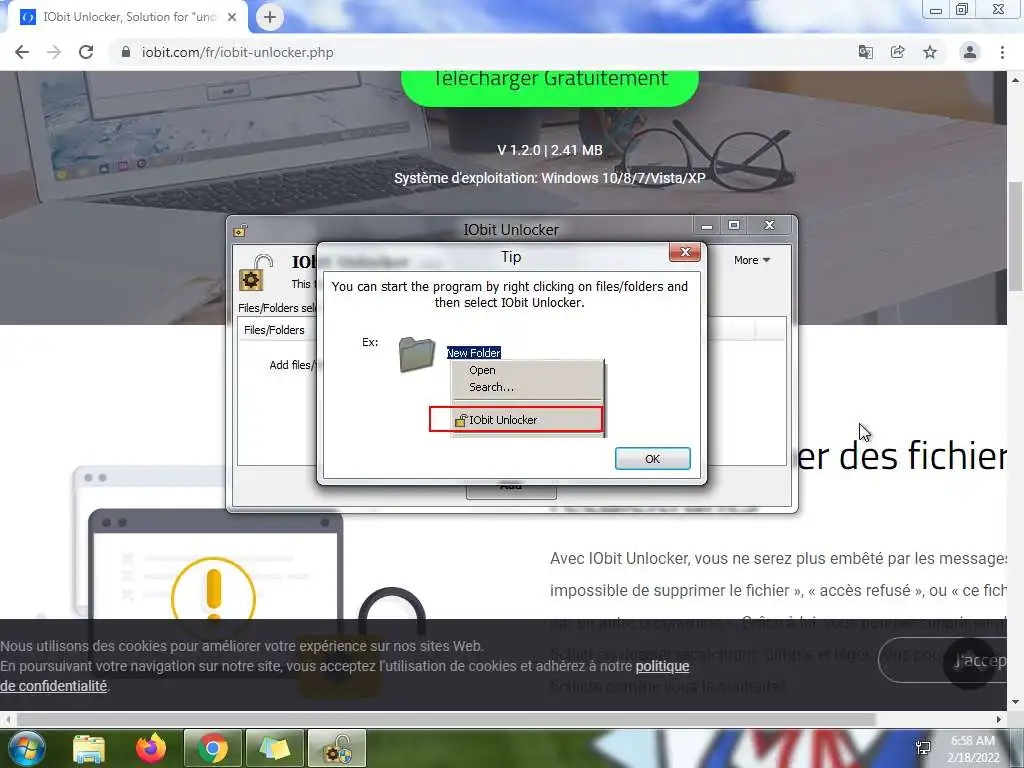
Task: Open the Chrome profile avatar
Action: click(970, 52)
